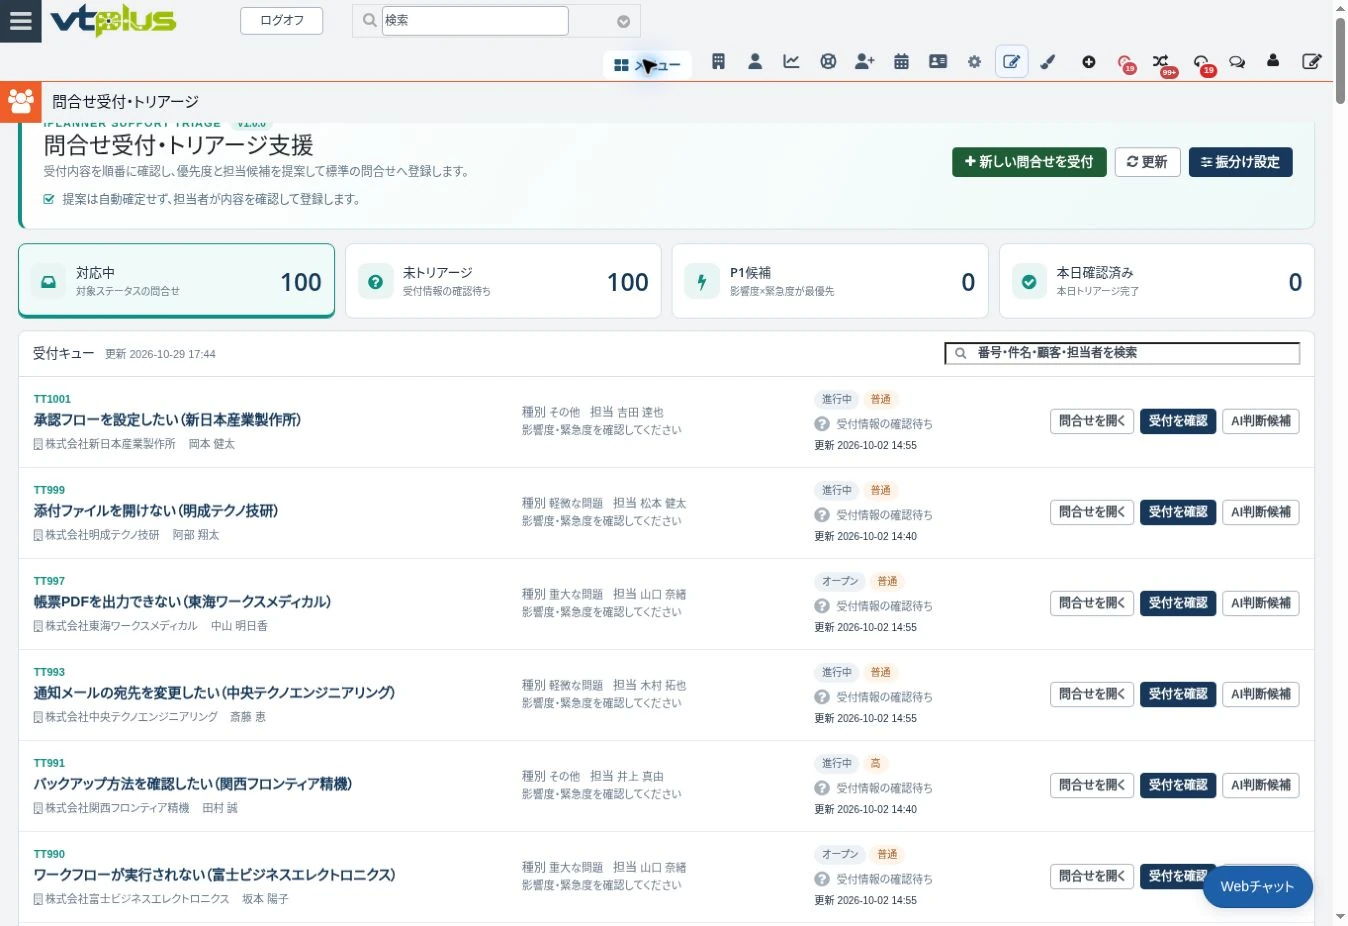Open the calendar icon in toolbar

coord(901,62)
